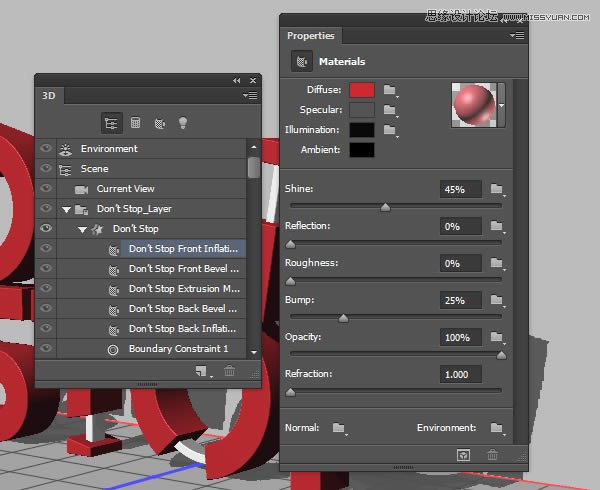The image size is (600, 490).
Task: Open Normal texture folder menu
Action: coord(339,428)
